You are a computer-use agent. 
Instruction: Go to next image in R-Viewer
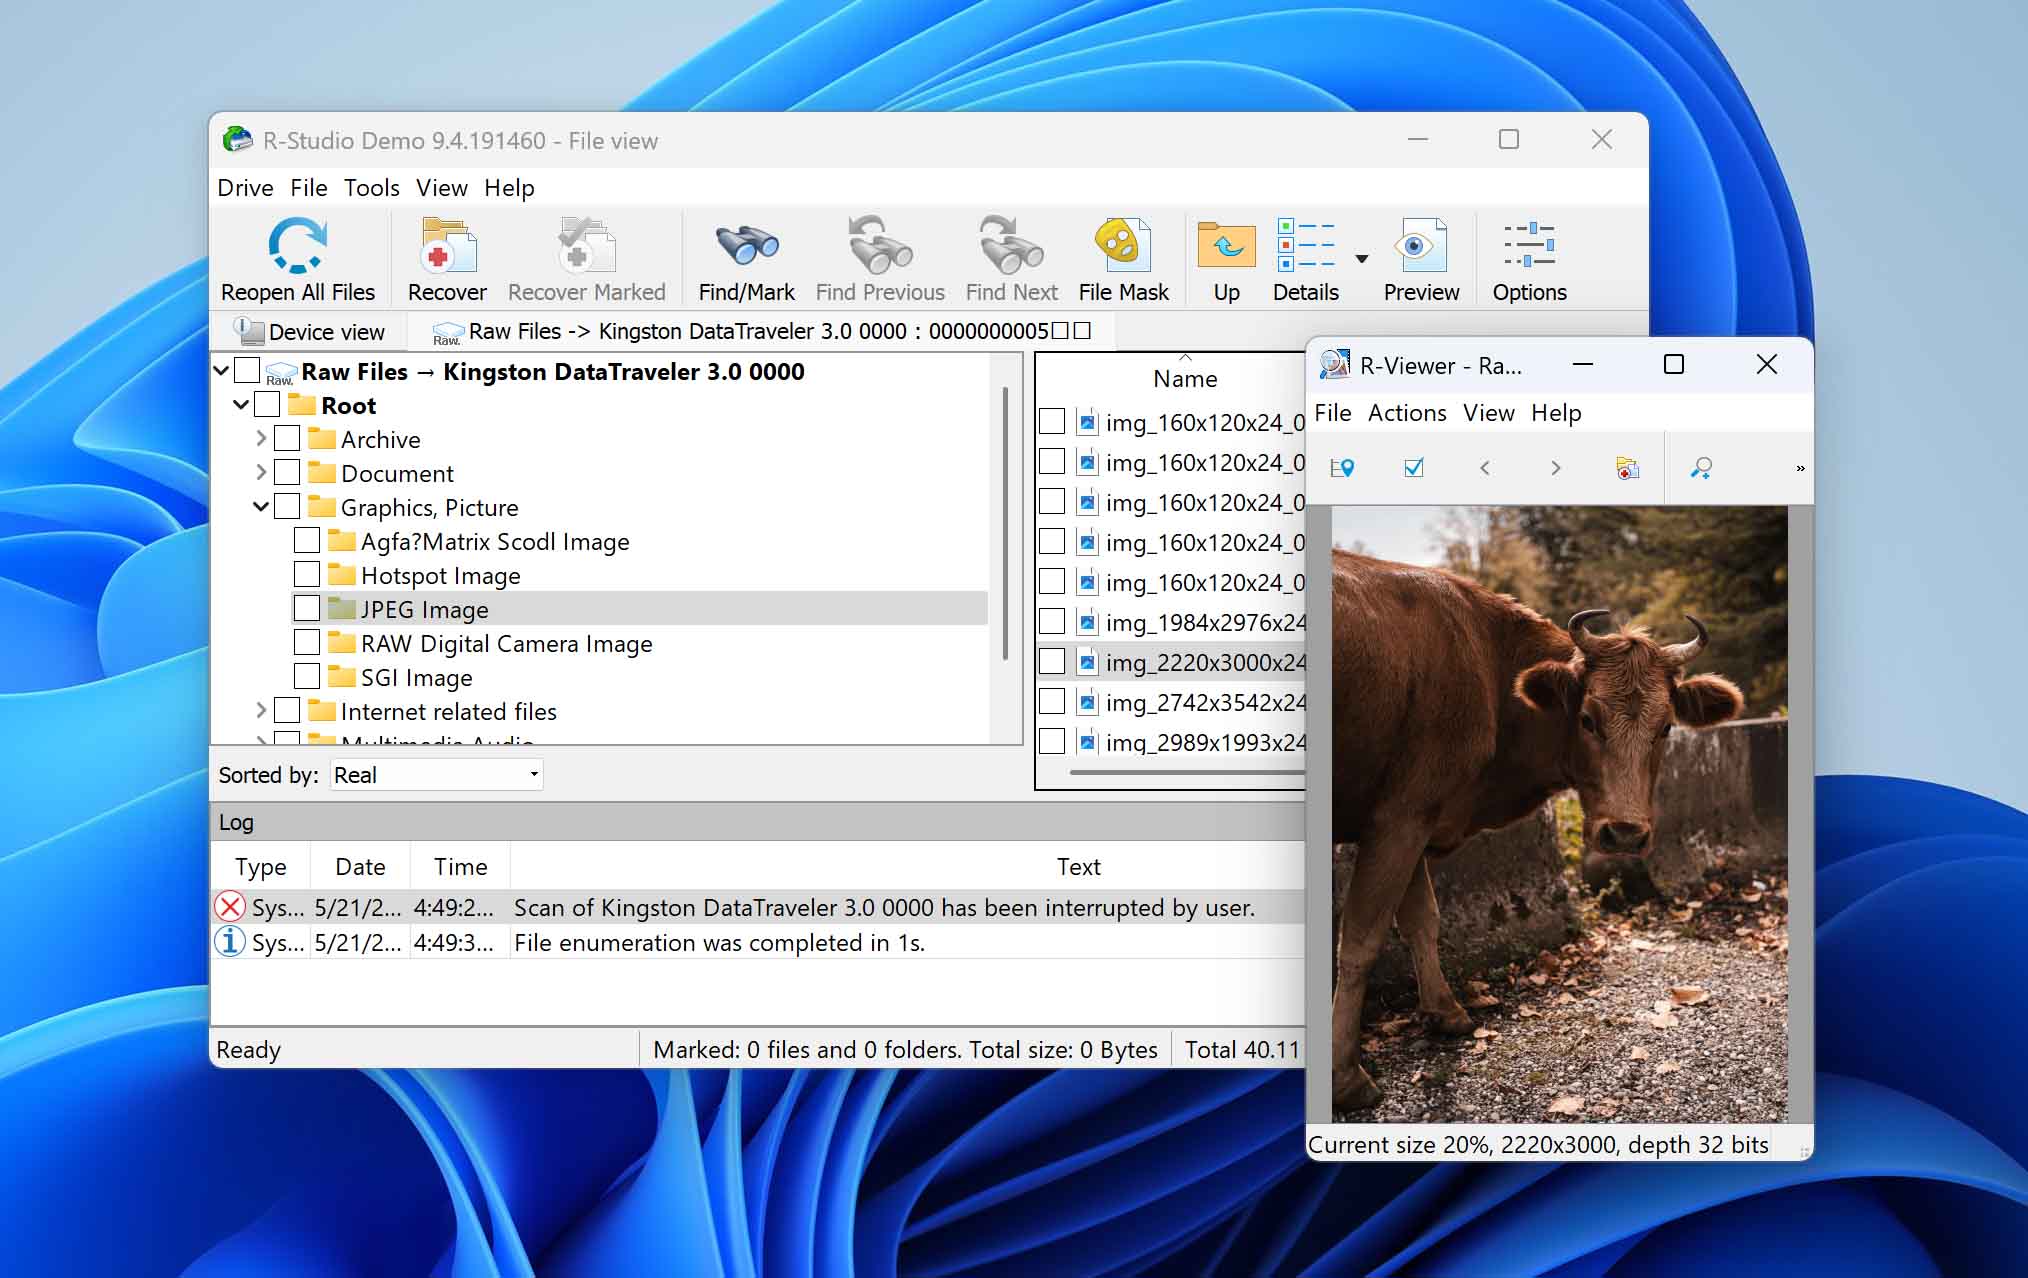1555,468
